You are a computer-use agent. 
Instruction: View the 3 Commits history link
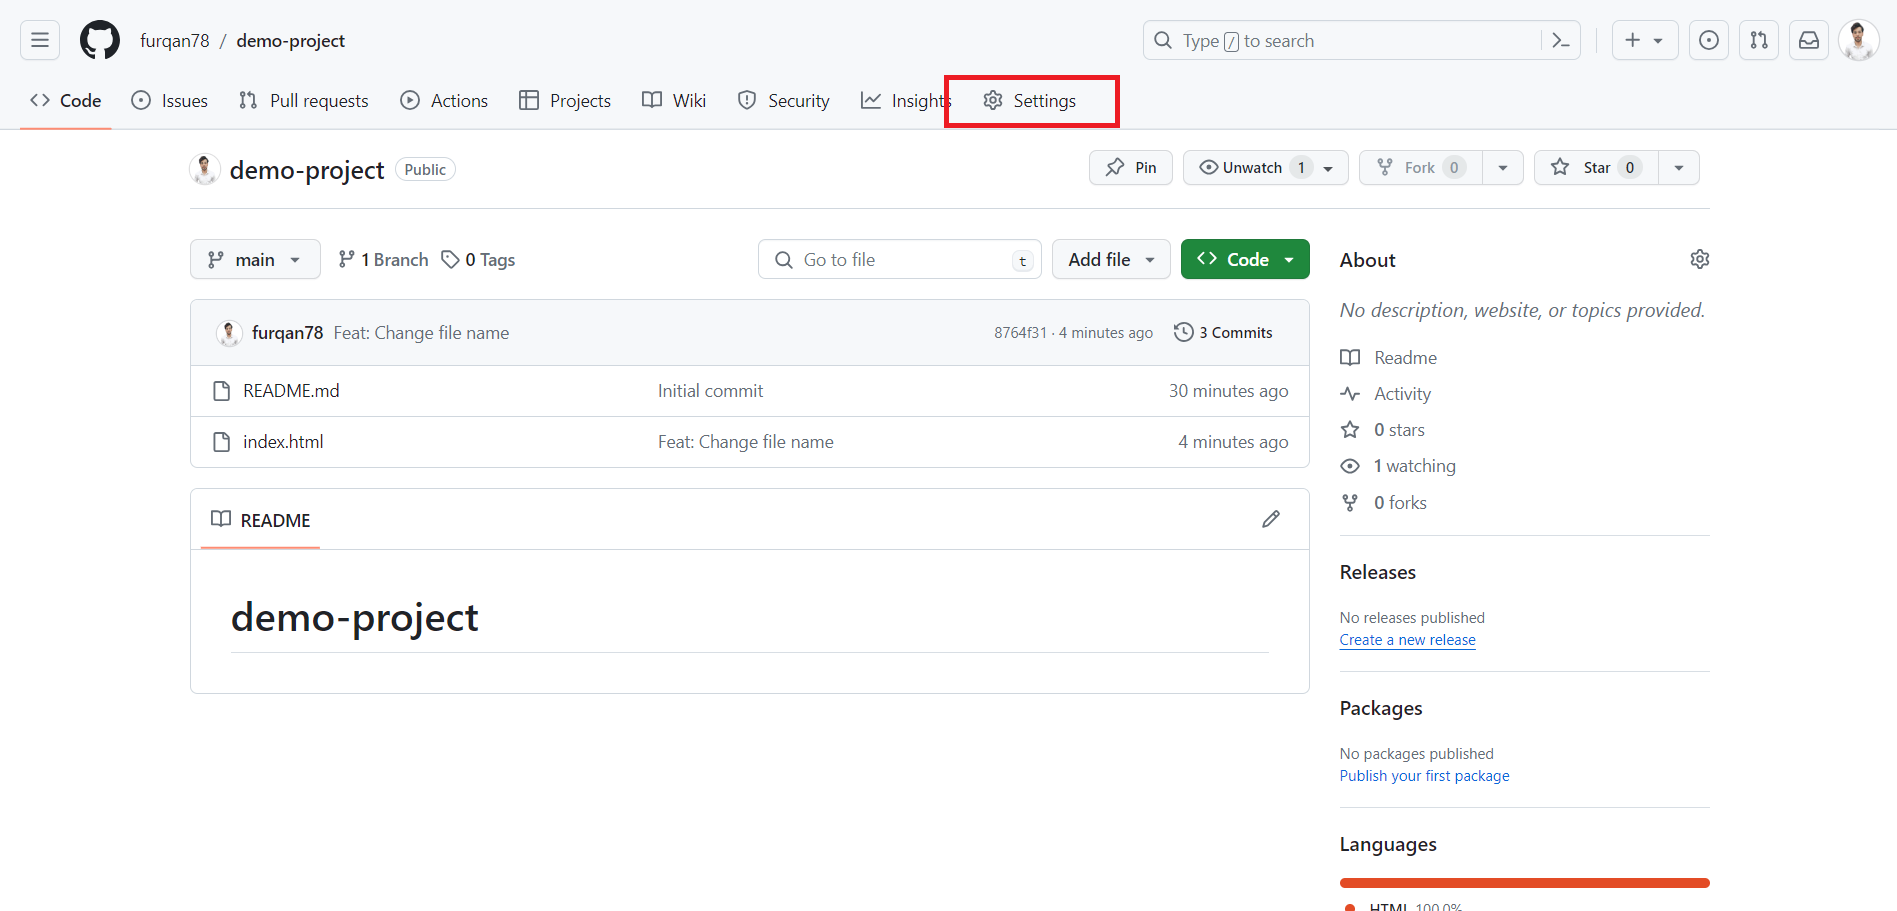[x=1223, y=333]
